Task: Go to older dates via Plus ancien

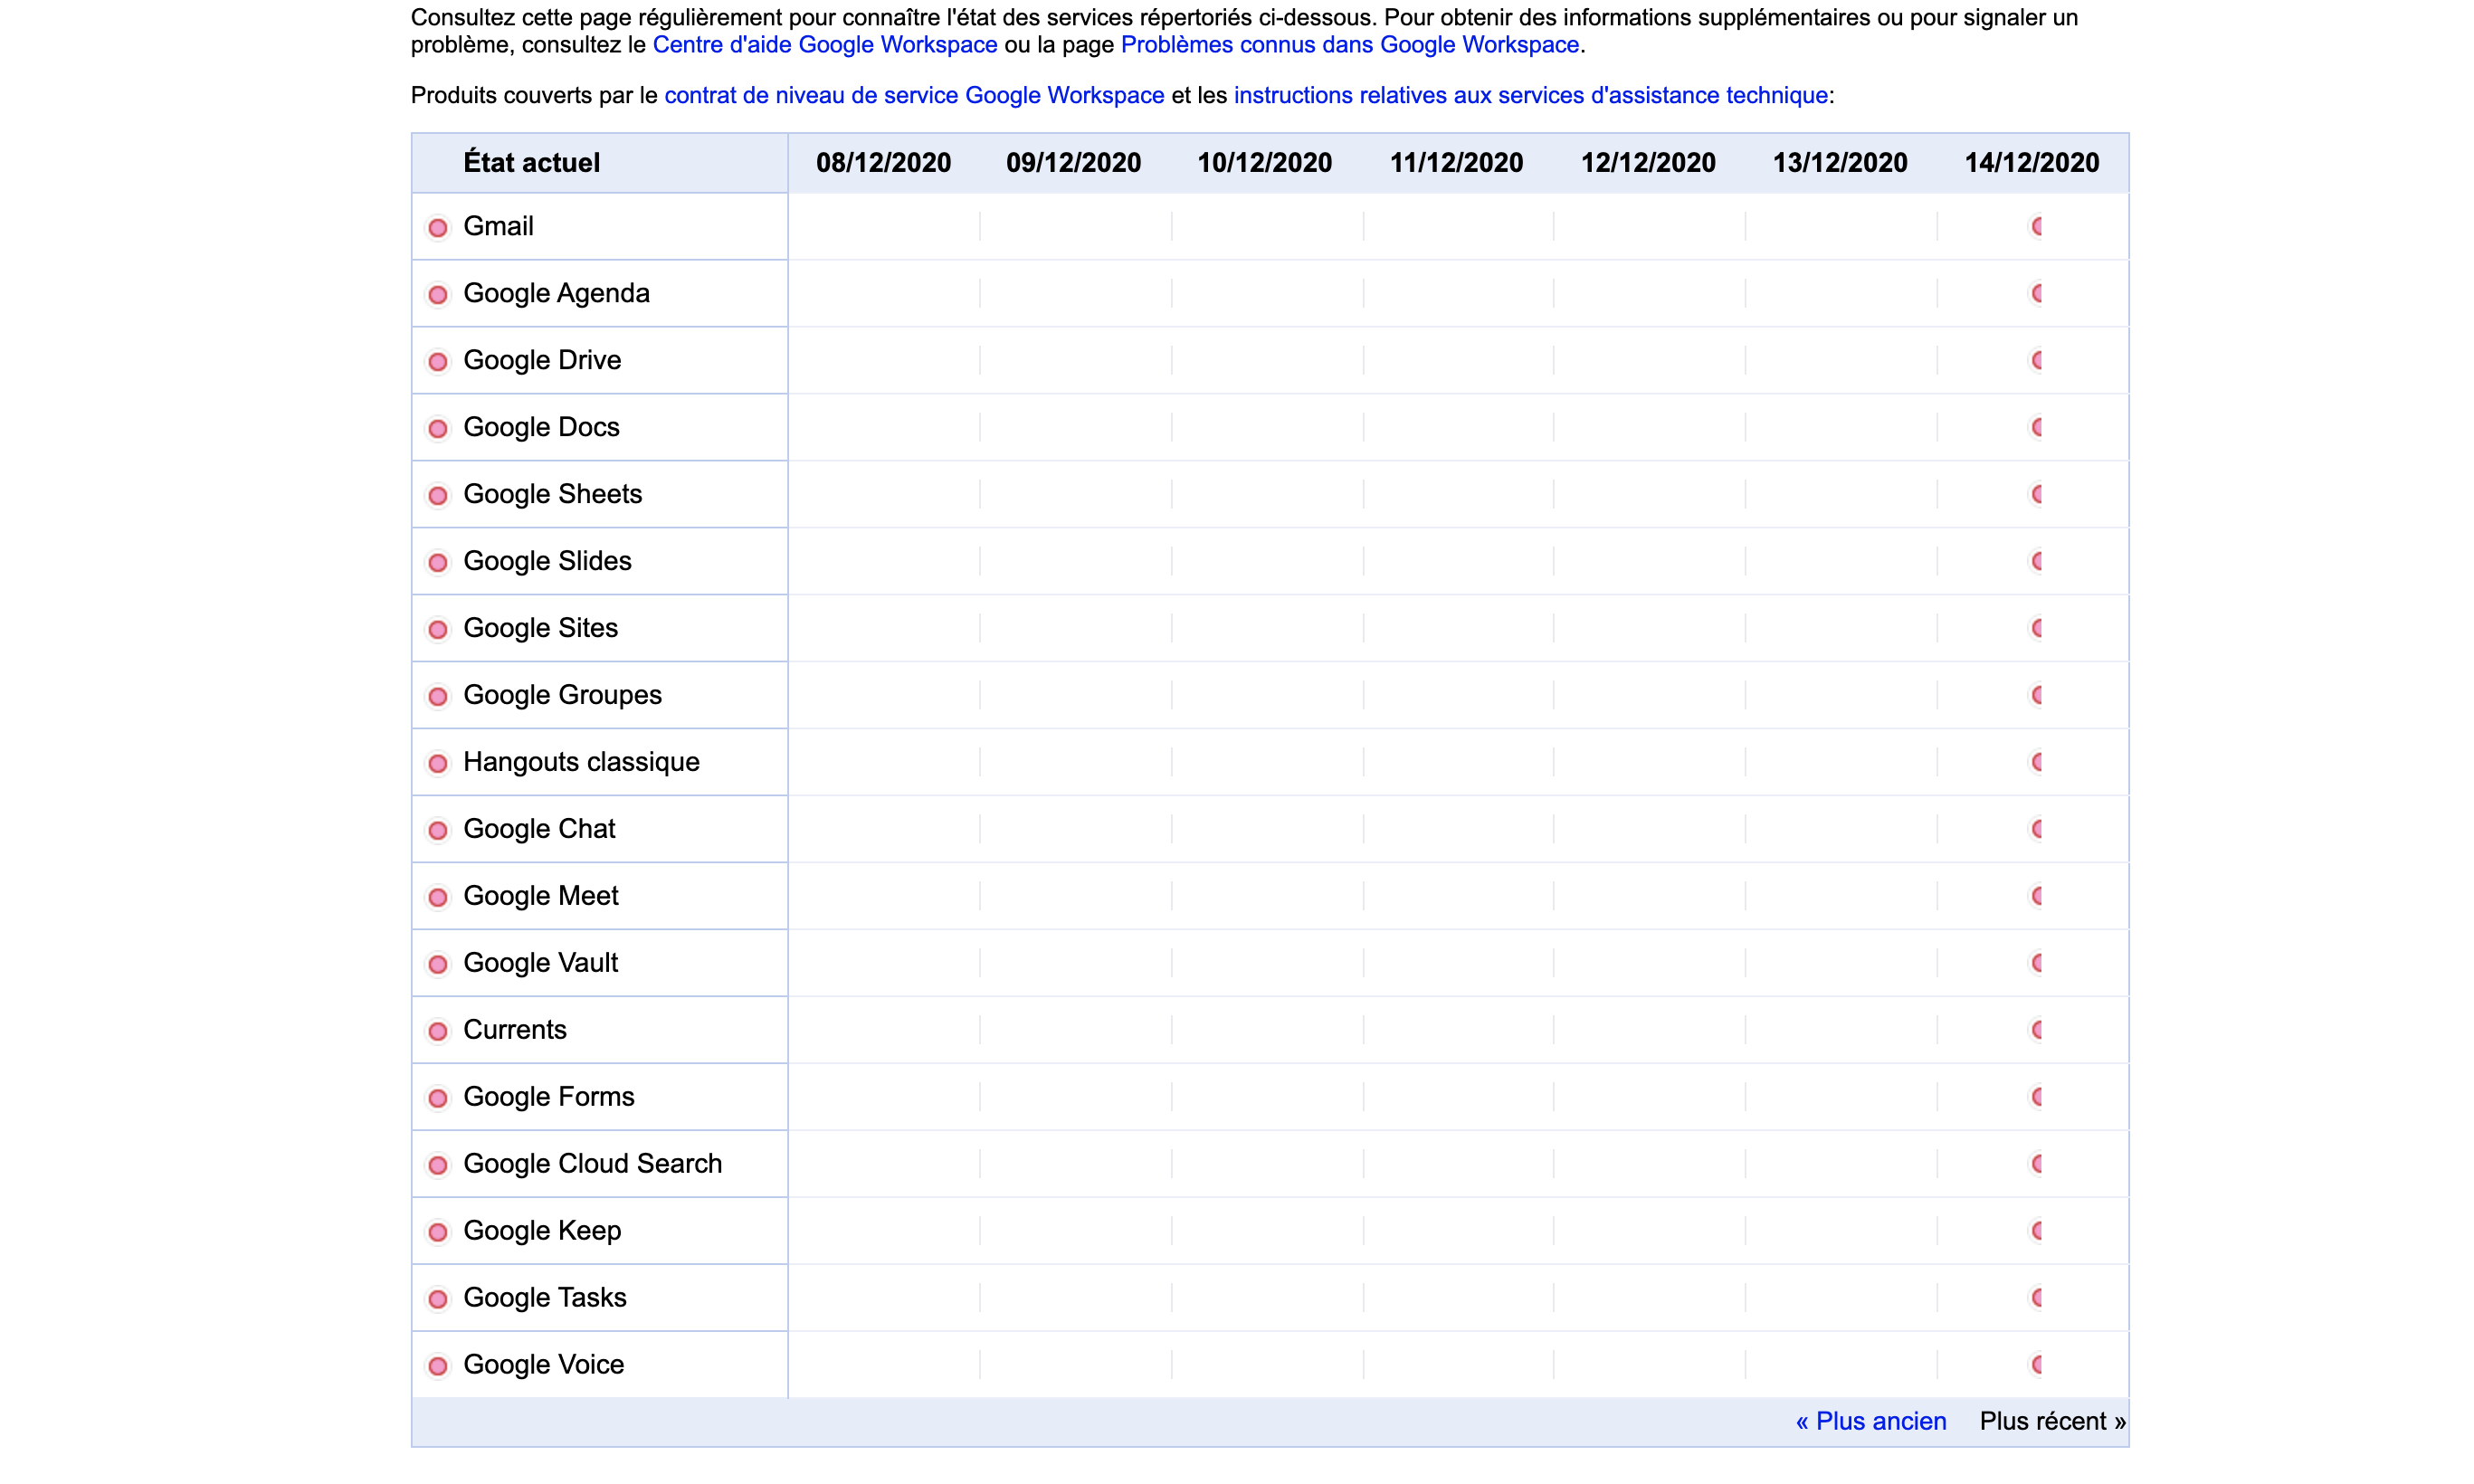Action: 1871,1422
